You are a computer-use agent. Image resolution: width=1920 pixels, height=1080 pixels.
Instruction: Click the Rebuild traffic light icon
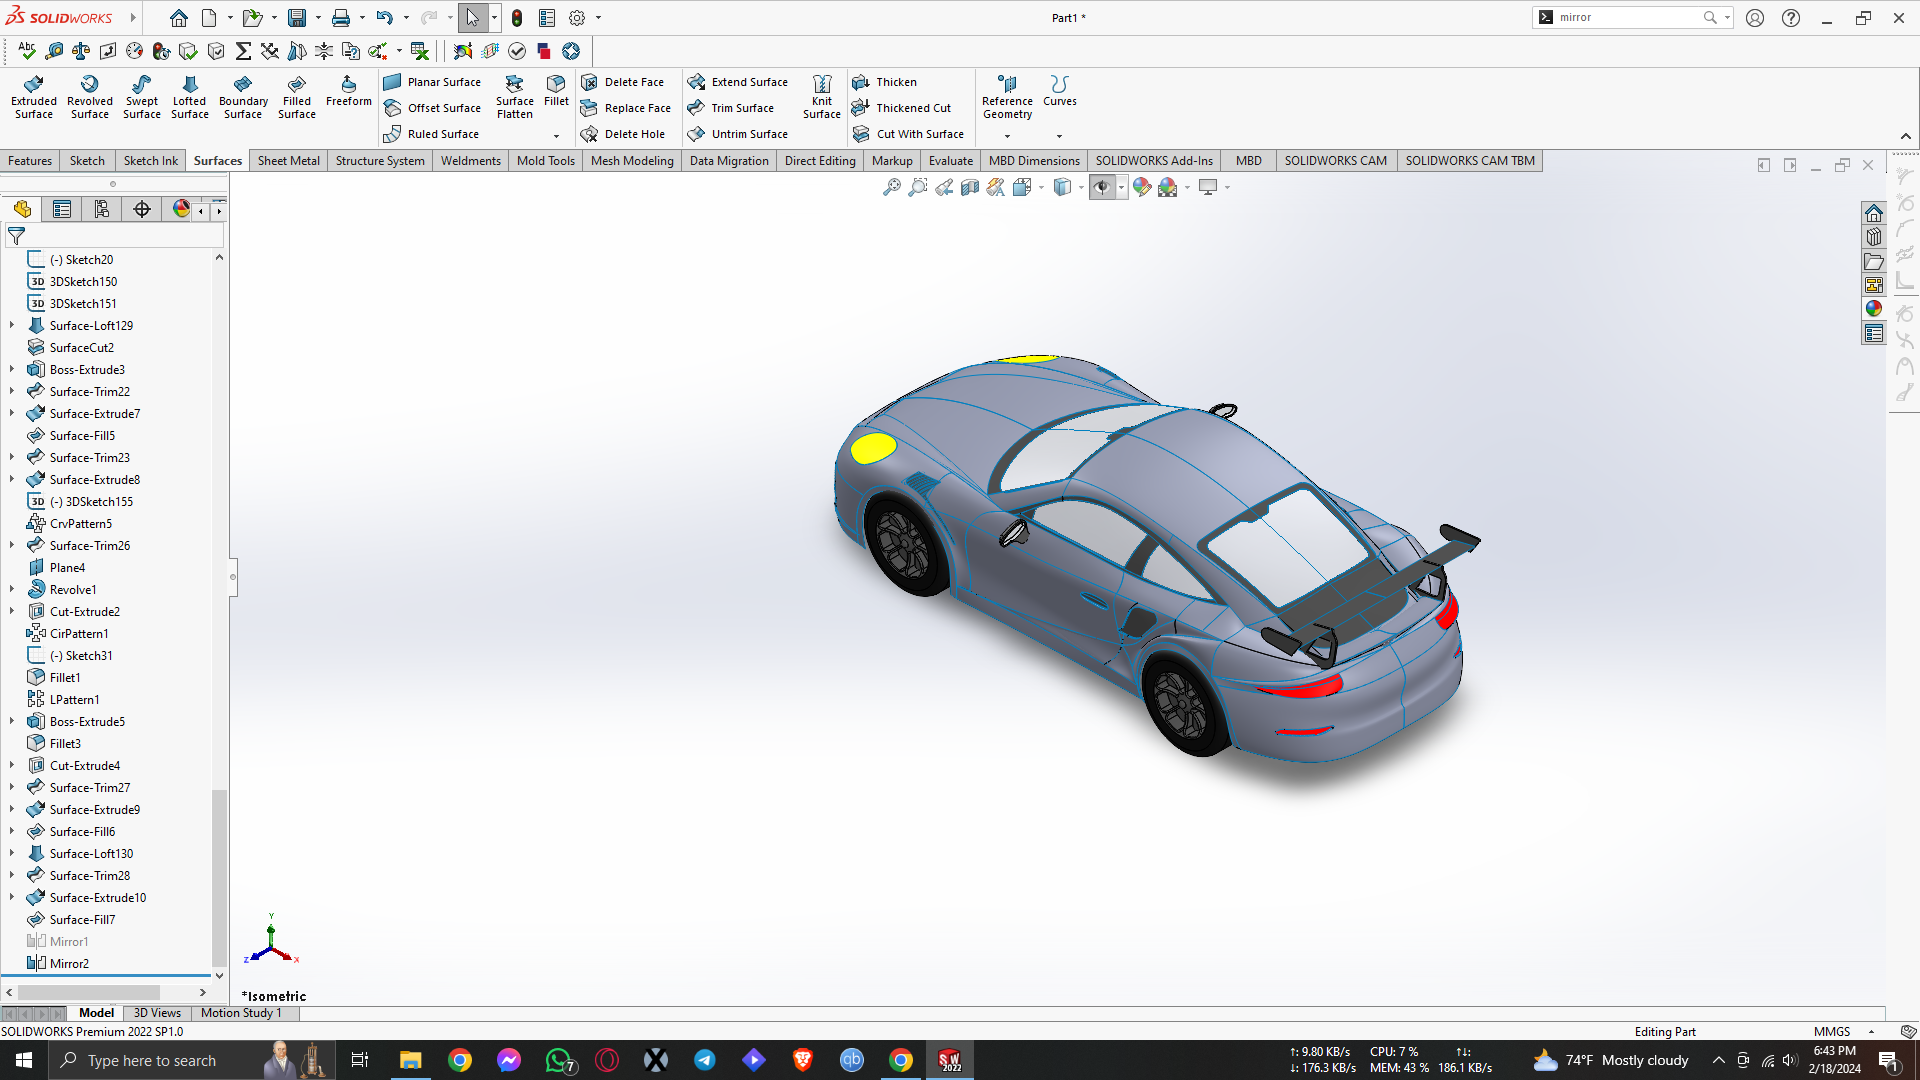517,18
